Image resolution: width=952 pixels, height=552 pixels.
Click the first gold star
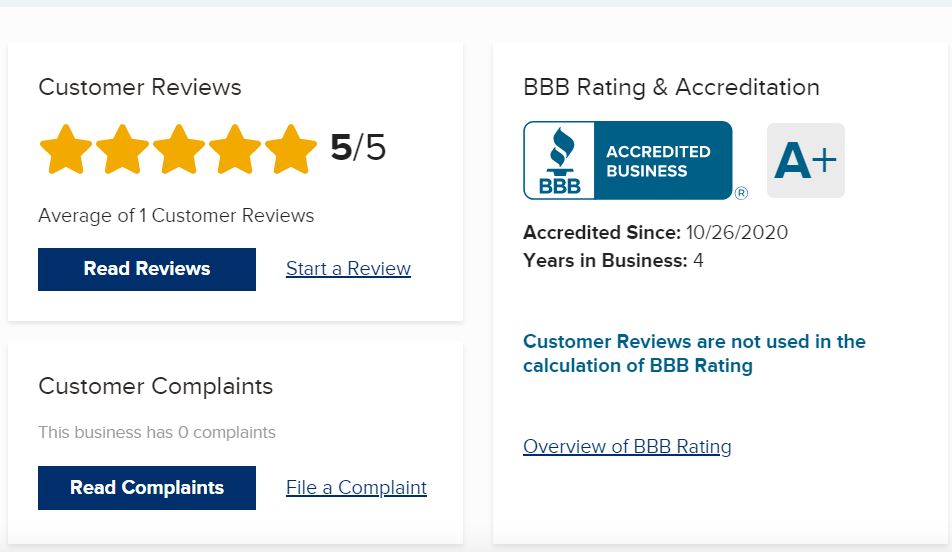coord(66,149)
